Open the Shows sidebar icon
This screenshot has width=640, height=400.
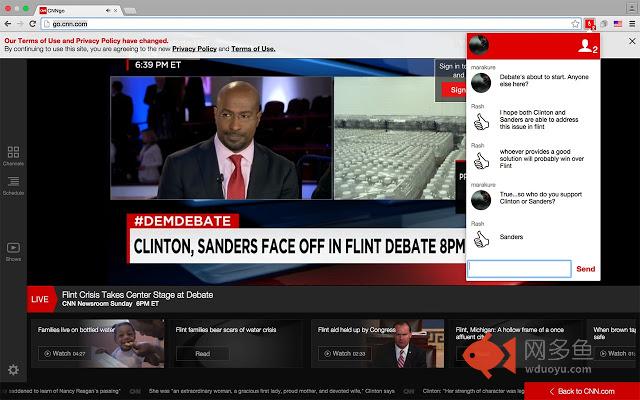click(13, 251)
